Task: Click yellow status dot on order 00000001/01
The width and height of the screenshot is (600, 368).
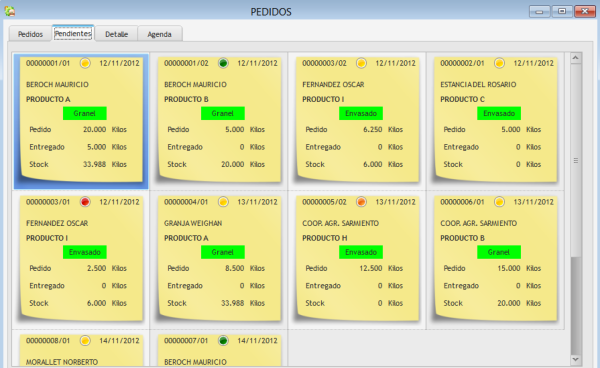Action: pyautogui.click(x=85, y=63)
